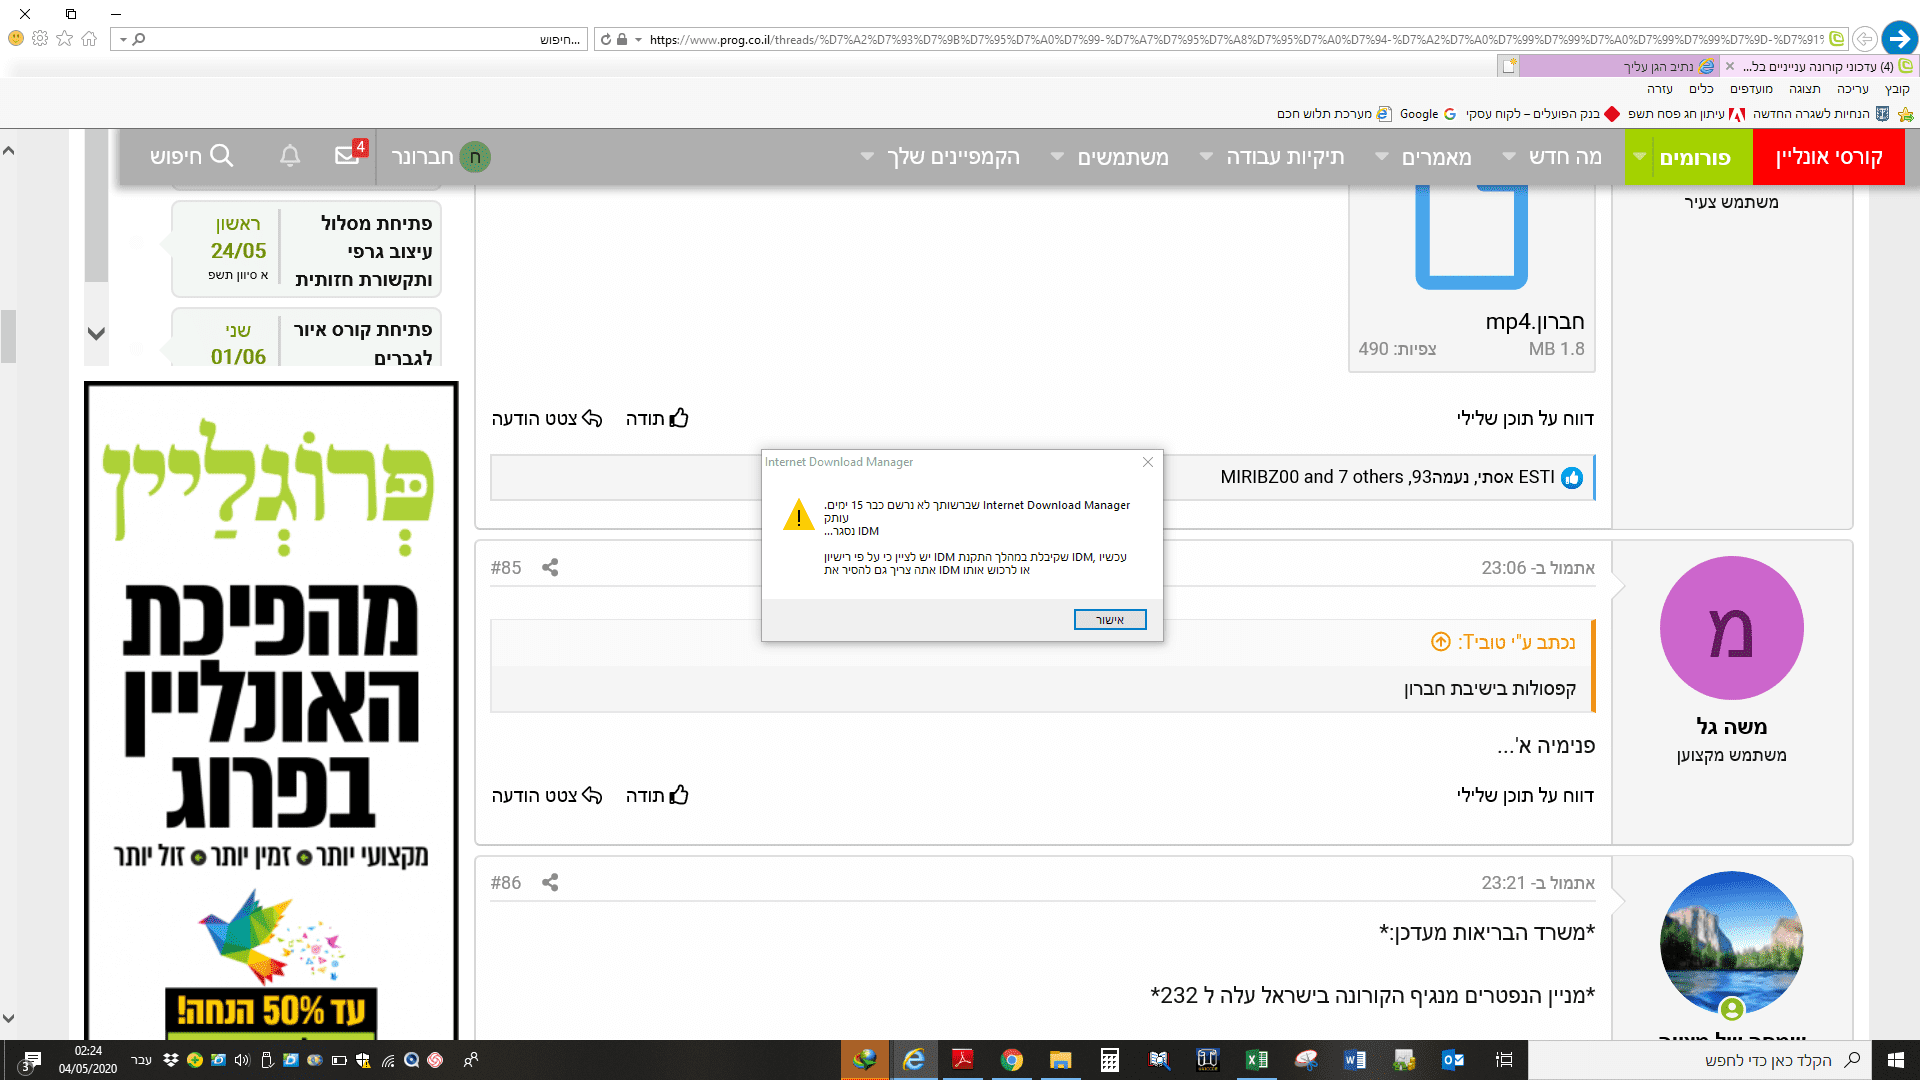Open the כלים browser menu

tap(1701, 89)
